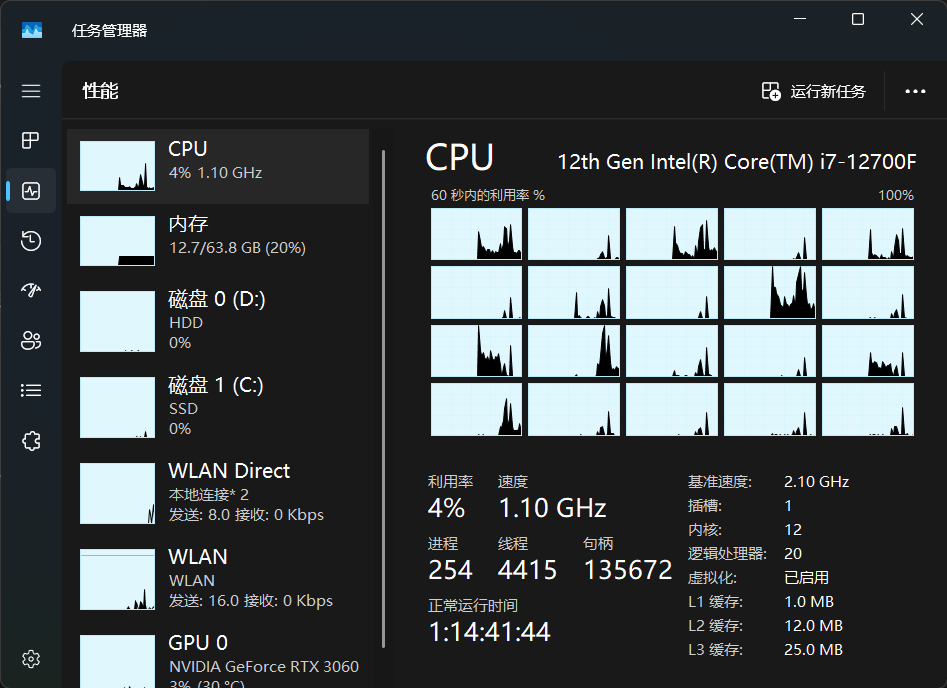Click the L3 缓存 25.0 MB value
This screenshot has width=947, height=688.
tap(814, 649)
